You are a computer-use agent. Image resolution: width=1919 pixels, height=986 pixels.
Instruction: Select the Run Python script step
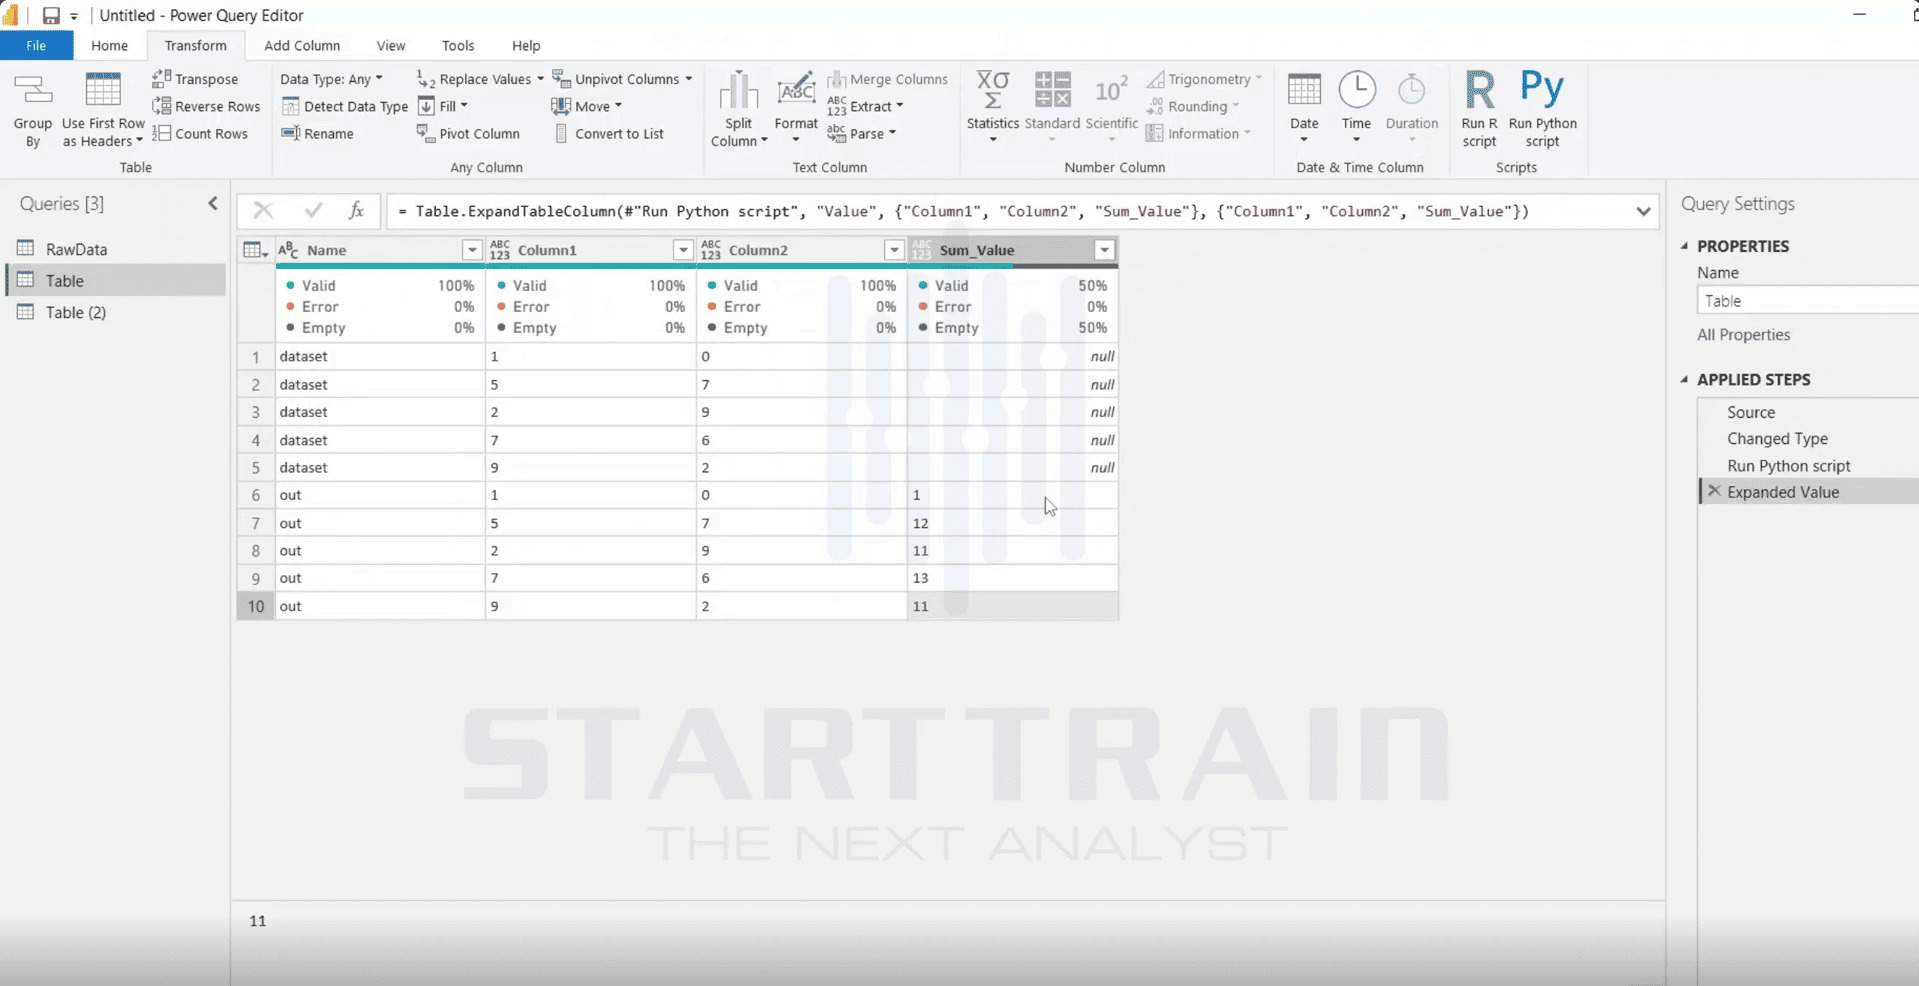click(x=1789, y=466)
